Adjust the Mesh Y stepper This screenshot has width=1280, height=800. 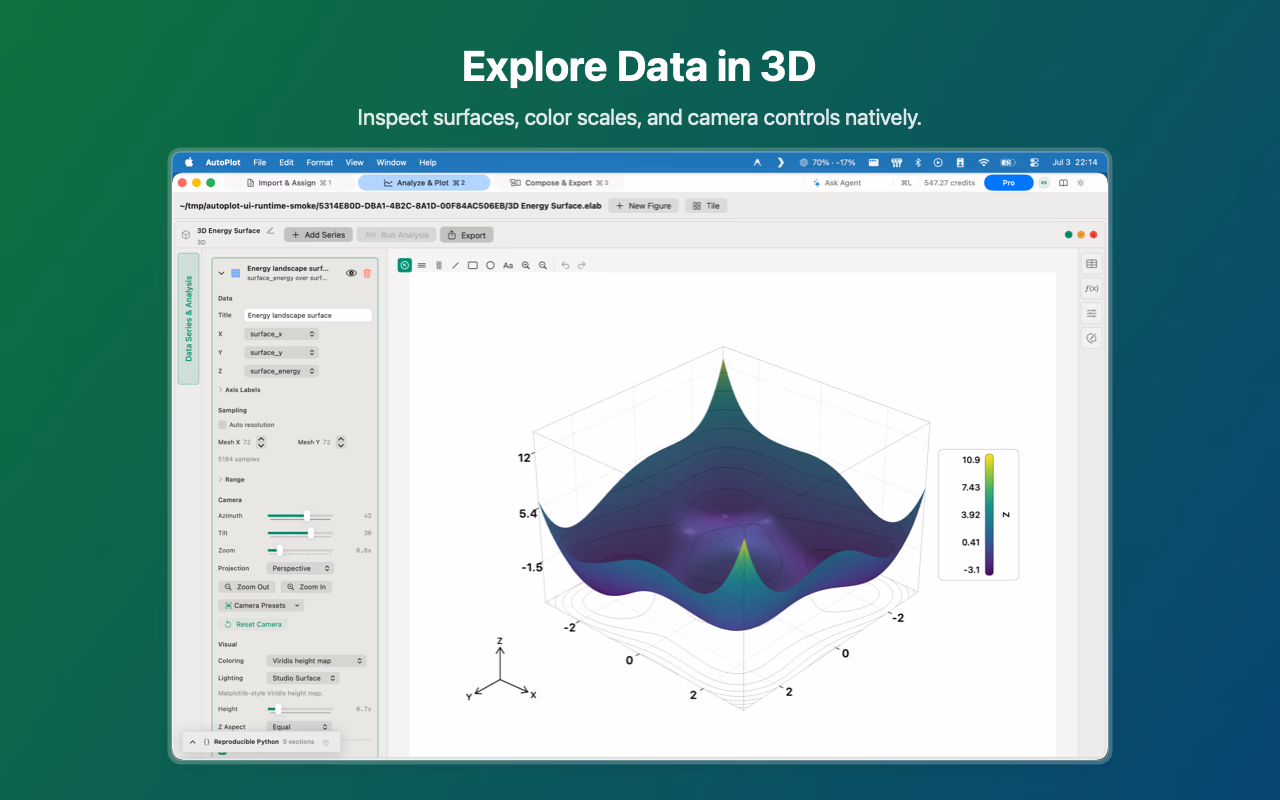341,442
